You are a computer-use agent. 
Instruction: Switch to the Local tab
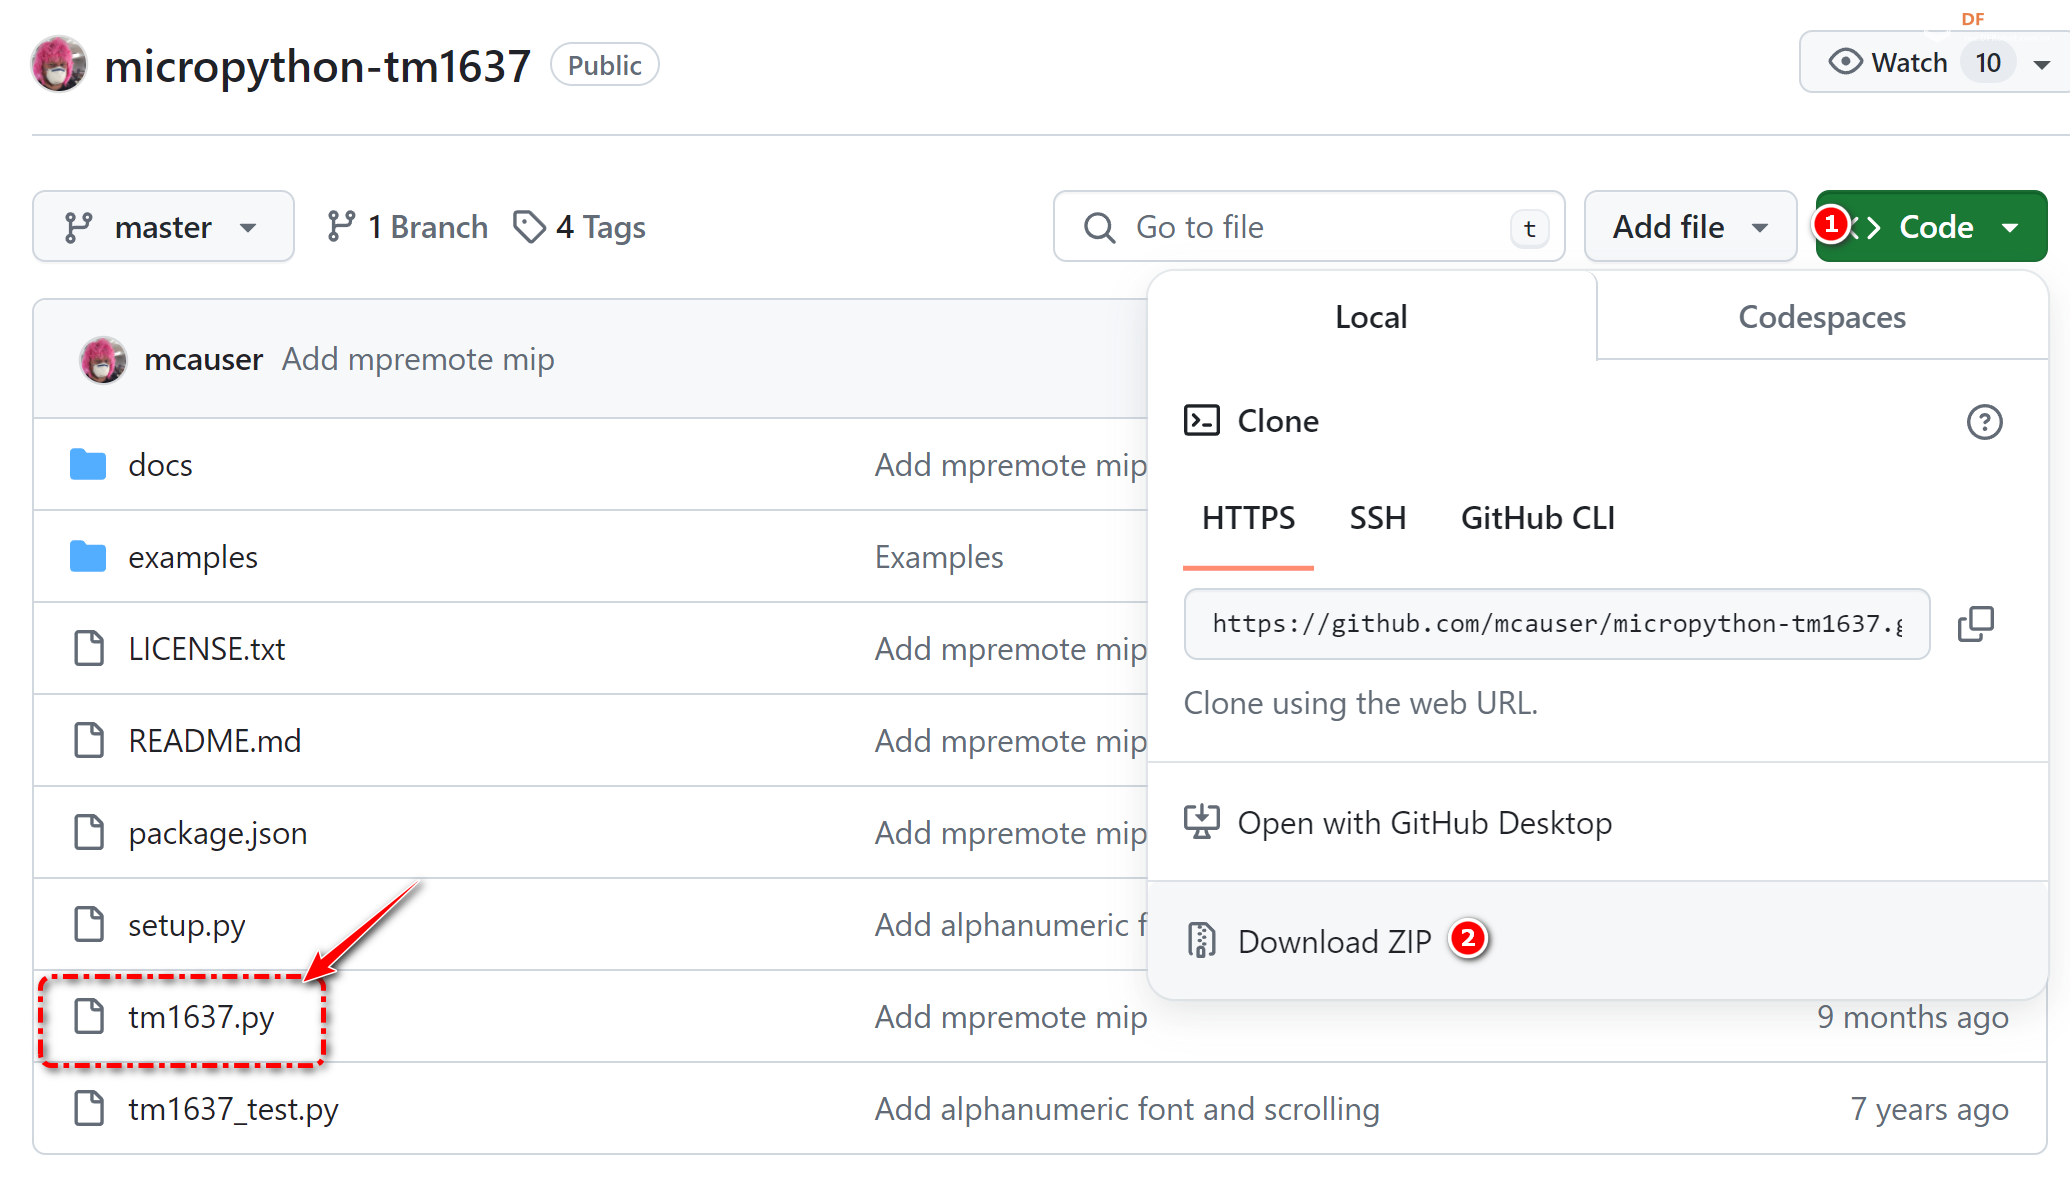coord(1371,317)
